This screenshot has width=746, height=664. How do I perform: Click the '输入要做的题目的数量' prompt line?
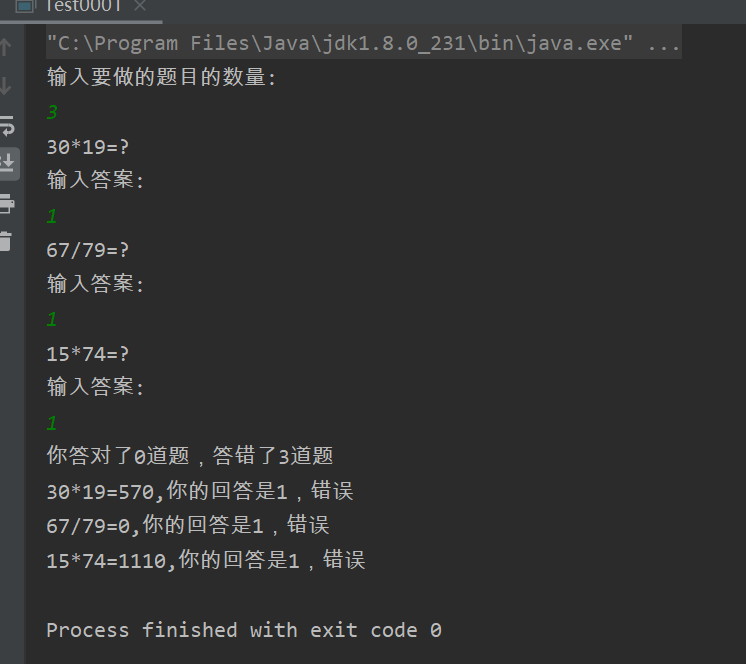(x=160, y=77)
